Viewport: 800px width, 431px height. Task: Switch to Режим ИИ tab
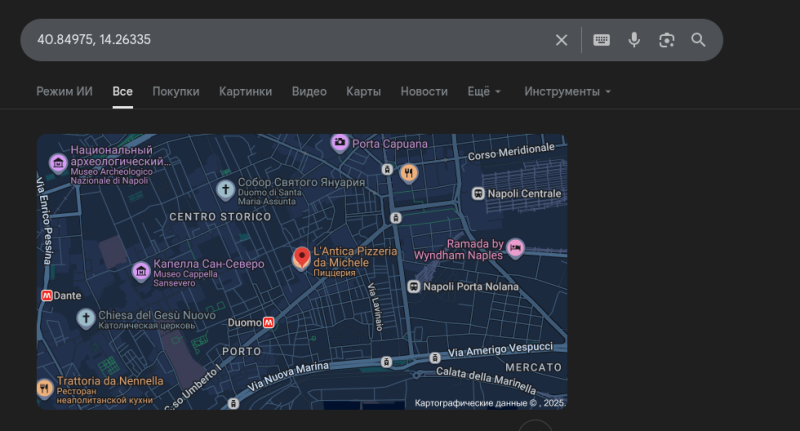(64, 92)
